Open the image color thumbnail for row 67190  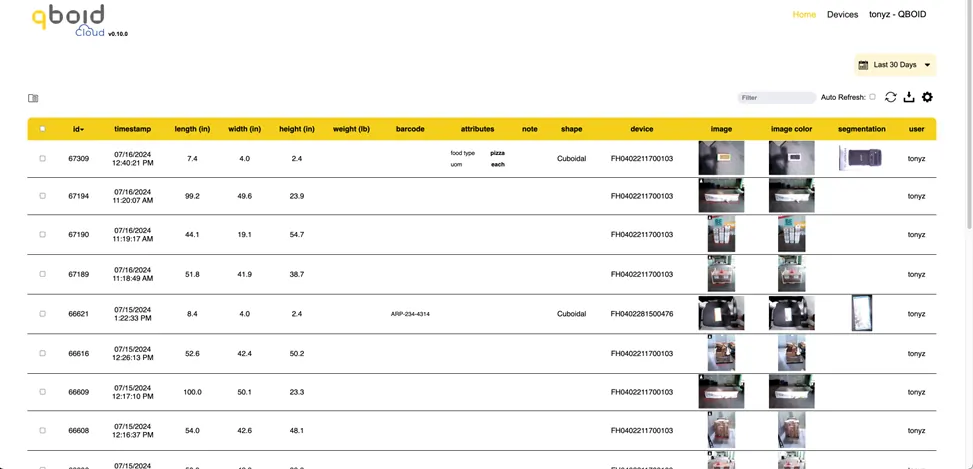tap(791, 234)
